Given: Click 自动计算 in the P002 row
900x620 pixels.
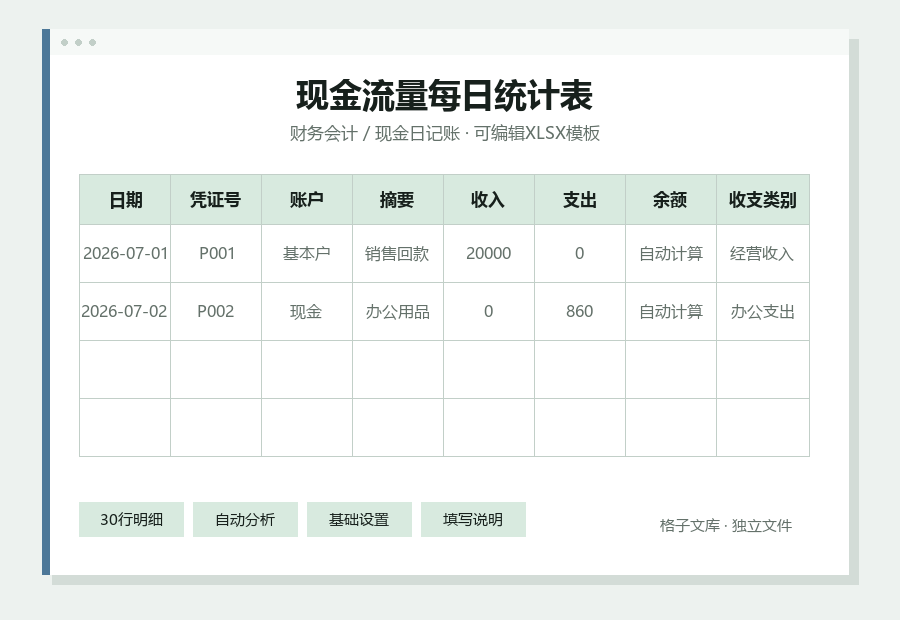Looking at the screenshot, I should point(671,312).
